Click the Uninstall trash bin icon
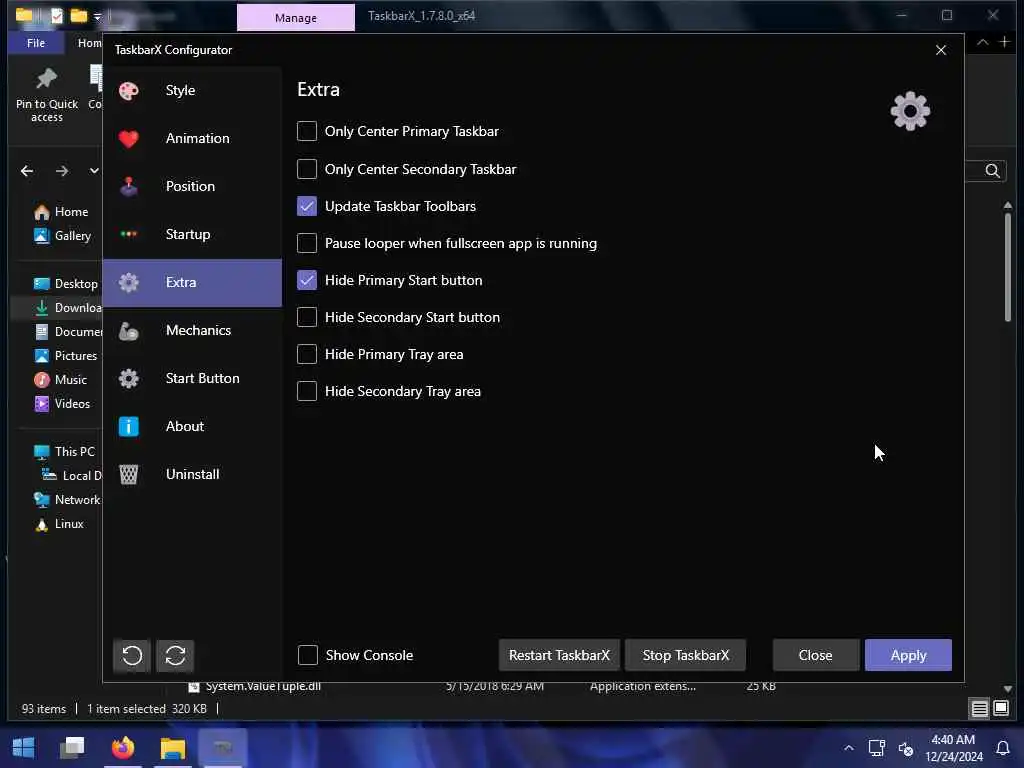This screenshot has width=1024, height=768. (x=129, y=475)
